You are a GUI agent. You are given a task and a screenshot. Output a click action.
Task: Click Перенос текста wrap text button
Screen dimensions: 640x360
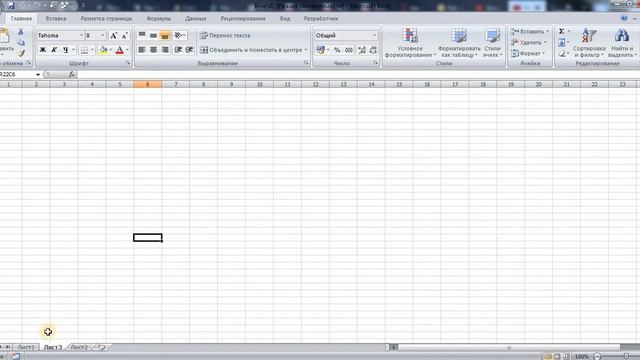[225, 36]
